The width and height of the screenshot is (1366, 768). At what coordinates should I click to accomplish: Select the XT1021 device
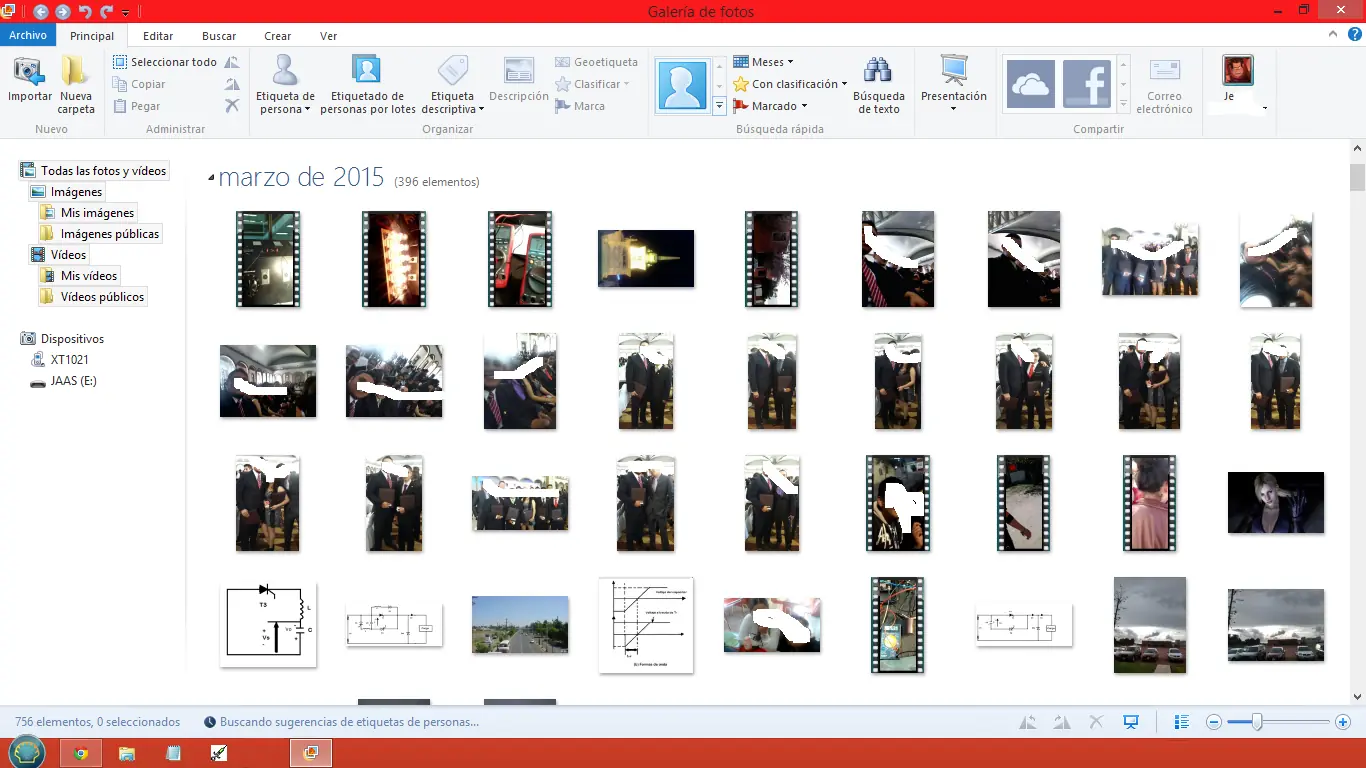click(x=59, y=360)
